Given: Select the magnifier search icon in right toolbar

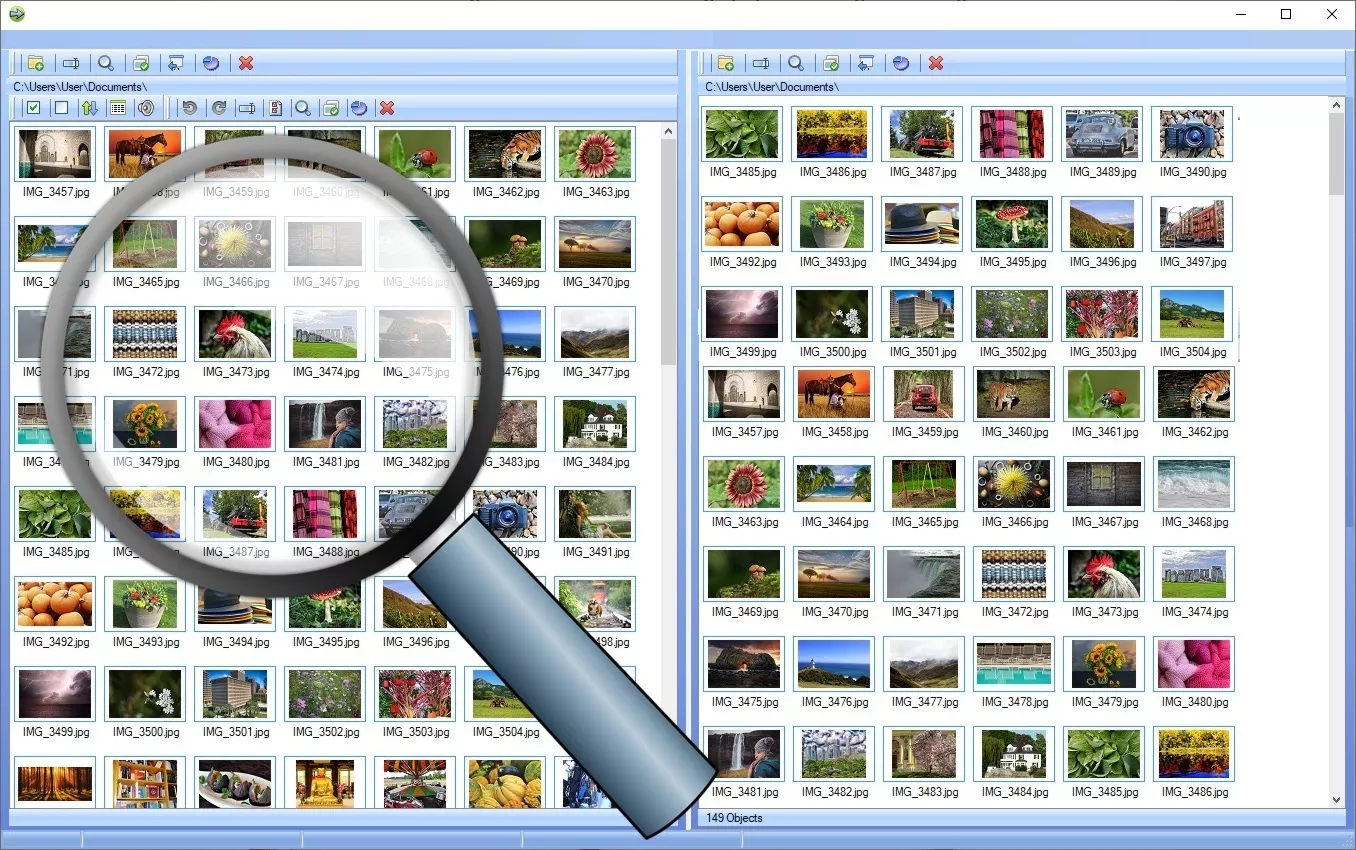Looking at the screenshot, I should (796, 63).
